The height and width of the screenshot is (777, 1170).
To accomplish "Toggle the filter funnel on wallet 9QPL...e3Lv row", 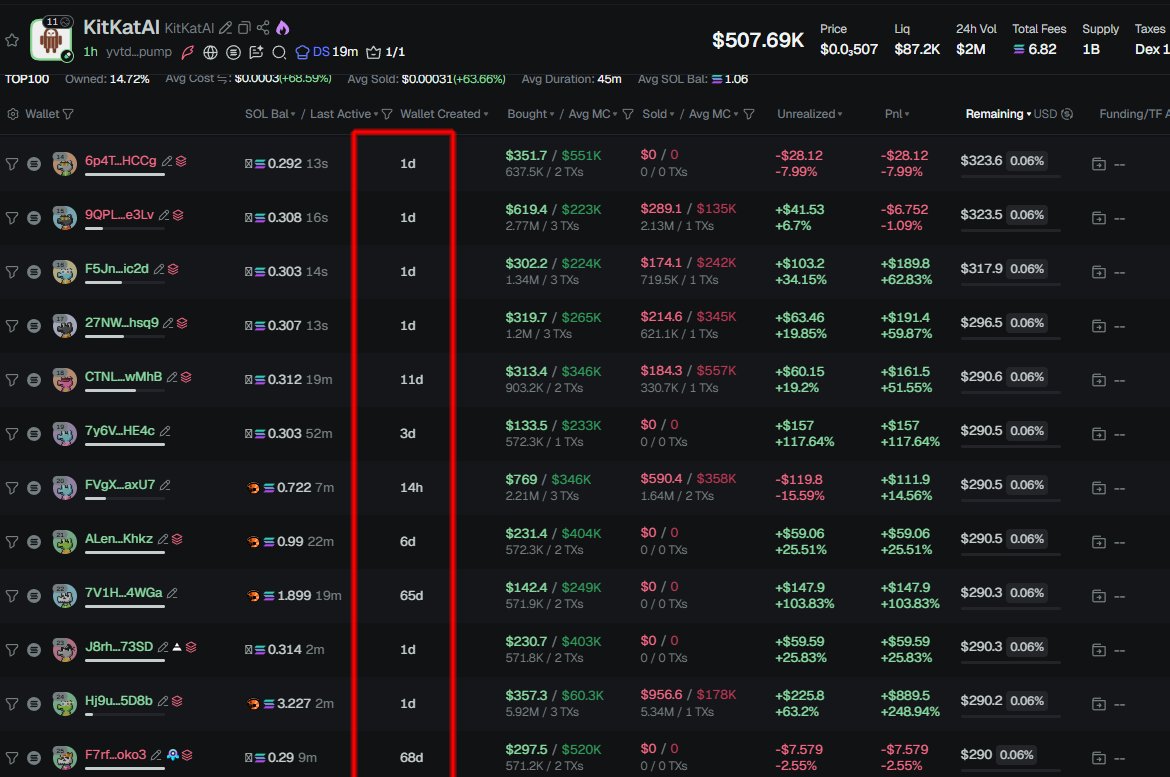I will (x=12, y=217).
